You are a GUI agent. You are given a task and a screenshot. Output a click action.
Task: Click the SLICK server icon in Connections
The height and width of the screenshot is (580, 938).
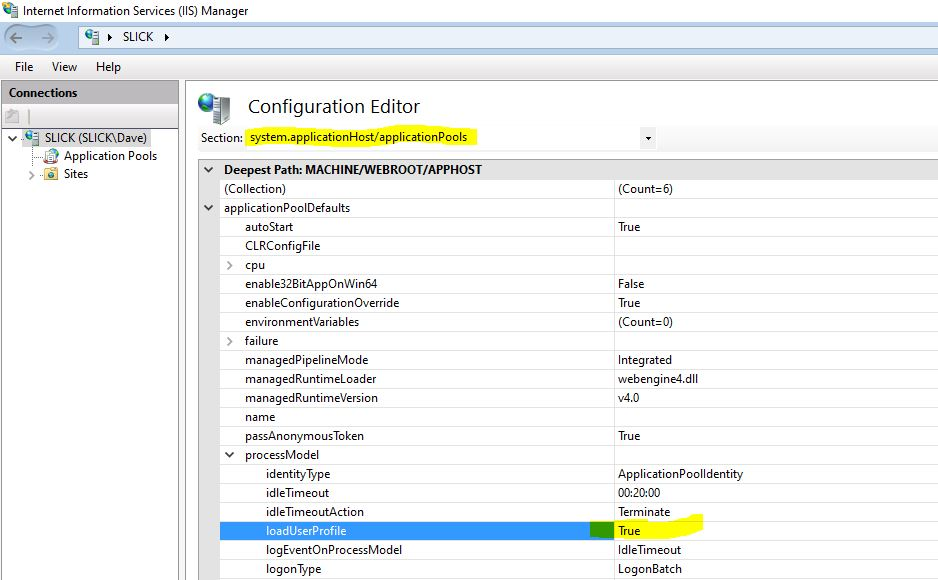tap(32, 137)
